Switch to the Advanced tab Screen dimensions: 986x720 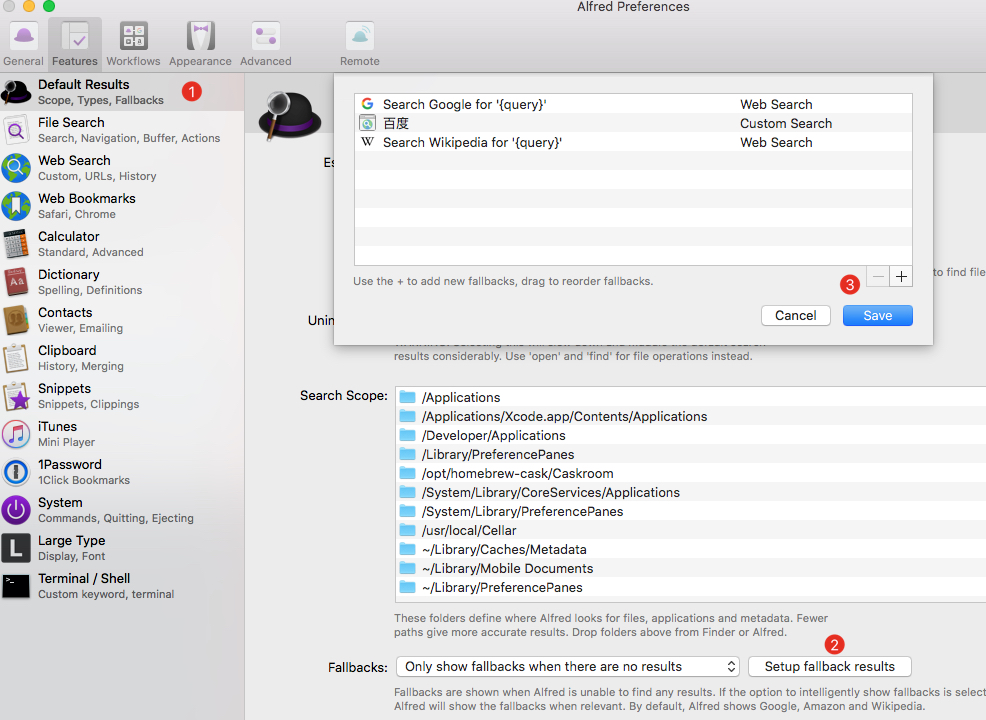[264, 42]
